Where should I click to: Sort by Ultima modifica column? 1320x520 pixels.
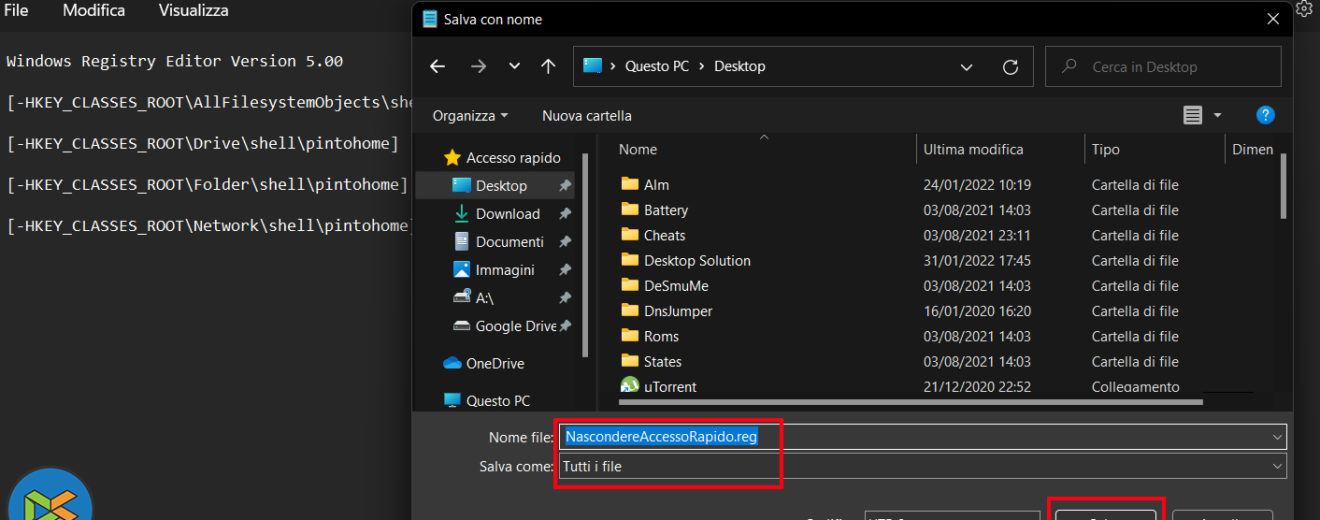coord(972,150)
